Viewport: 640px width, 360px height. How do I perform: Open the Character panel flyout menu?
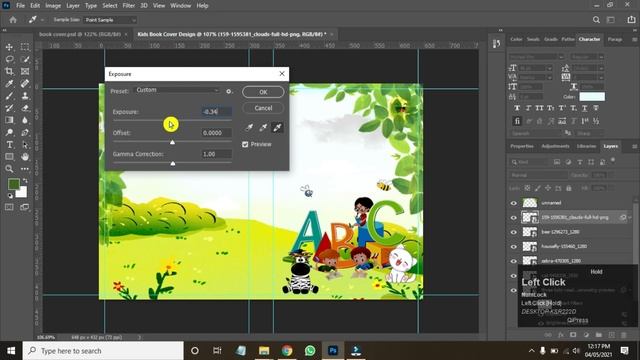634,40
